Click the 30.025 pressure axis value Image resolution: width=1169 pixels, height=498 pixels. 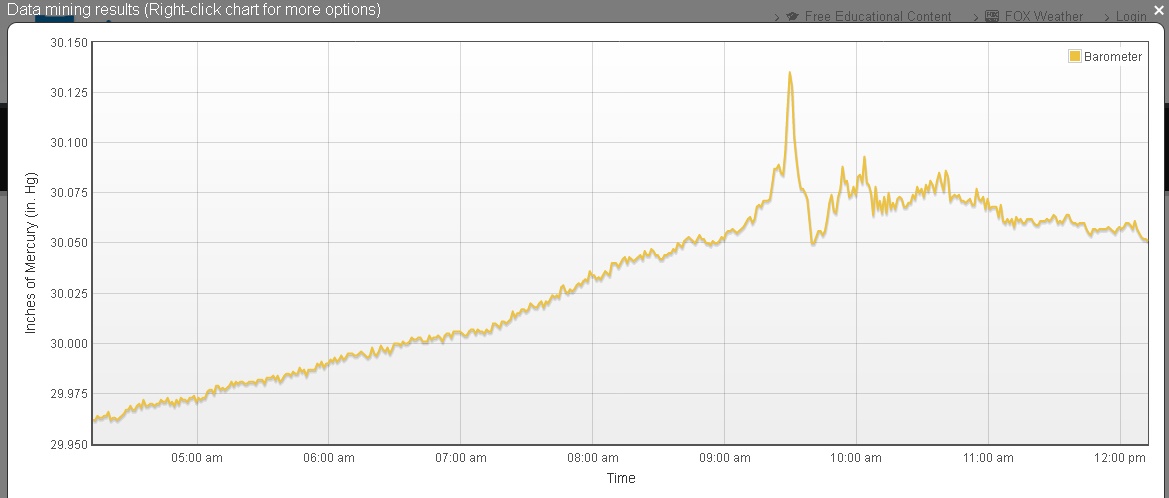click(69, 293)
